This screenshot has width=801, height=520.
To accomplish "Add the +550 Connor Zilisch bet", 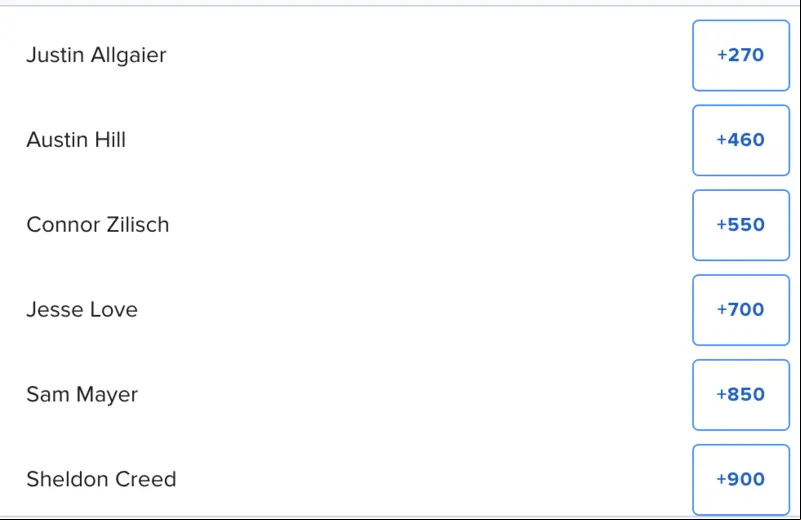I will (741, 225).
